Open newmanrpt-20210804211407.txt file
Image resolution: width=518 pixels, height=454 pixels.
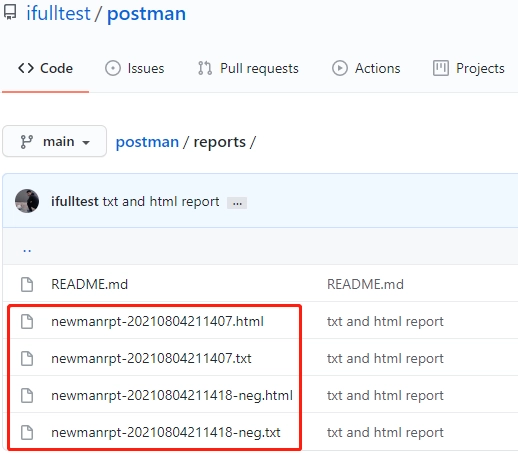(x=151, y=358)
